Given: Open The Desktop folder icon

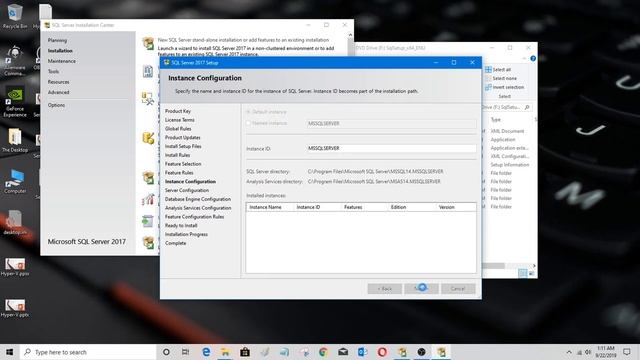Looking at the screenshot, I should [15, 140].
